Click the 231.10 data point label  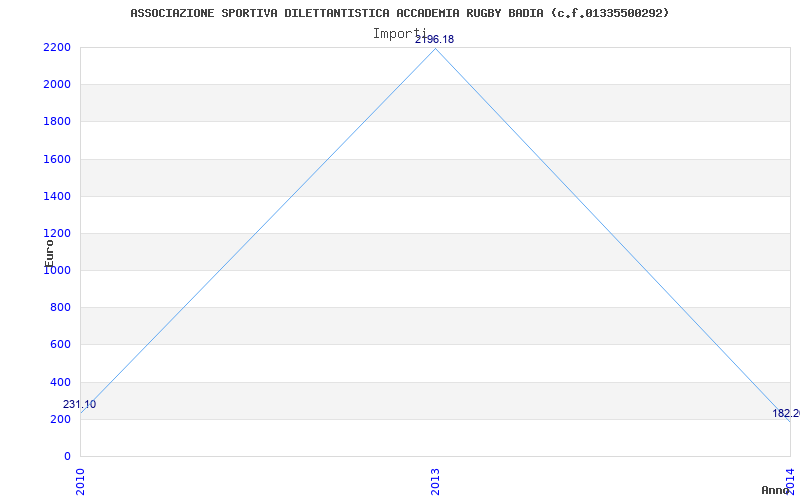click(x=80, y=405)
